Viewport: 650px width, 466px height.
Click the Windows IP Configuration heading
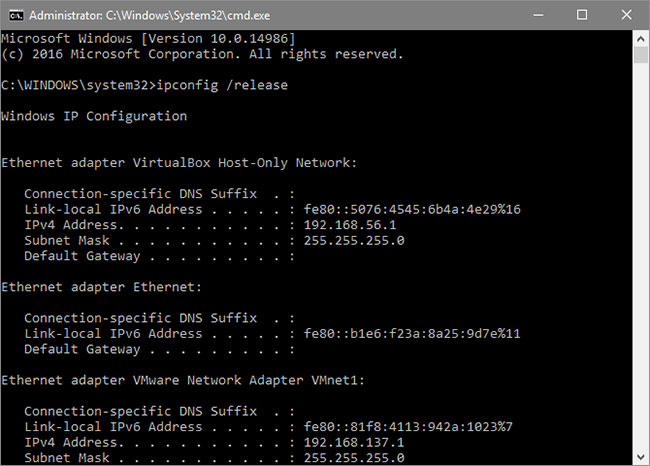click(x=94, y=116)
